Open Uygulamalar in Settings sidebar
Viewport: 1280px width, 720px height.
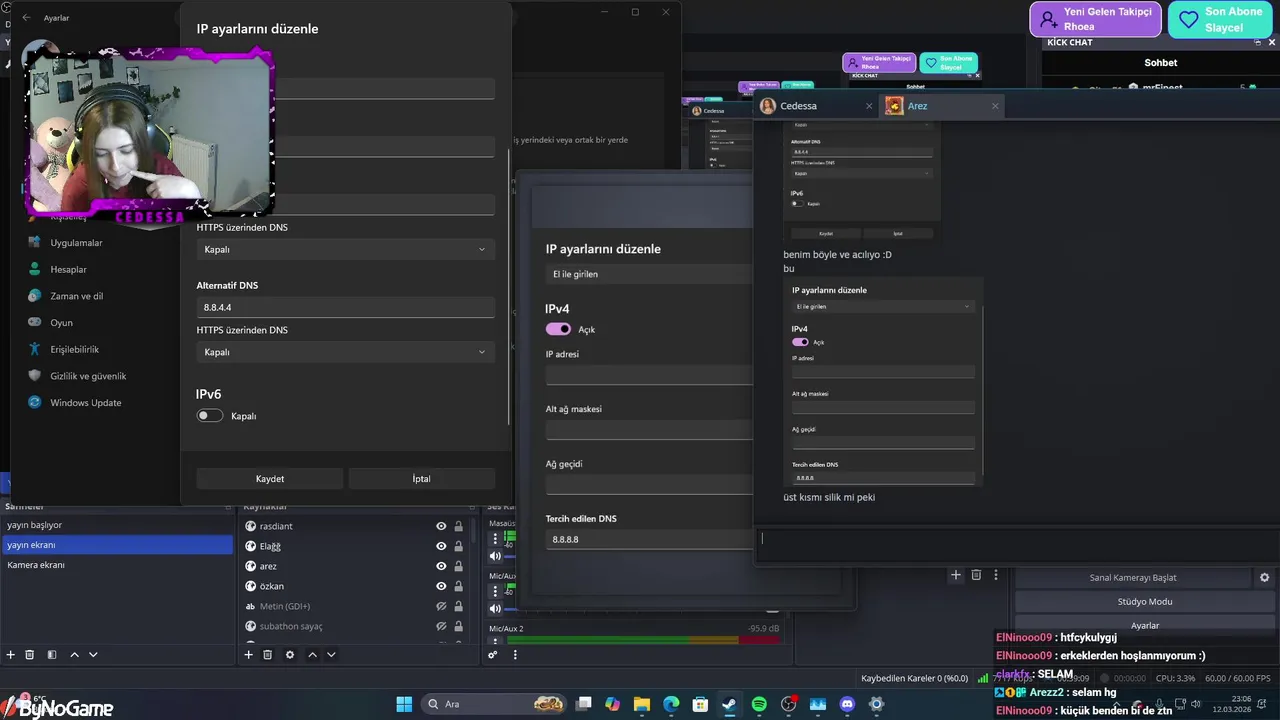tap(76, 243)
